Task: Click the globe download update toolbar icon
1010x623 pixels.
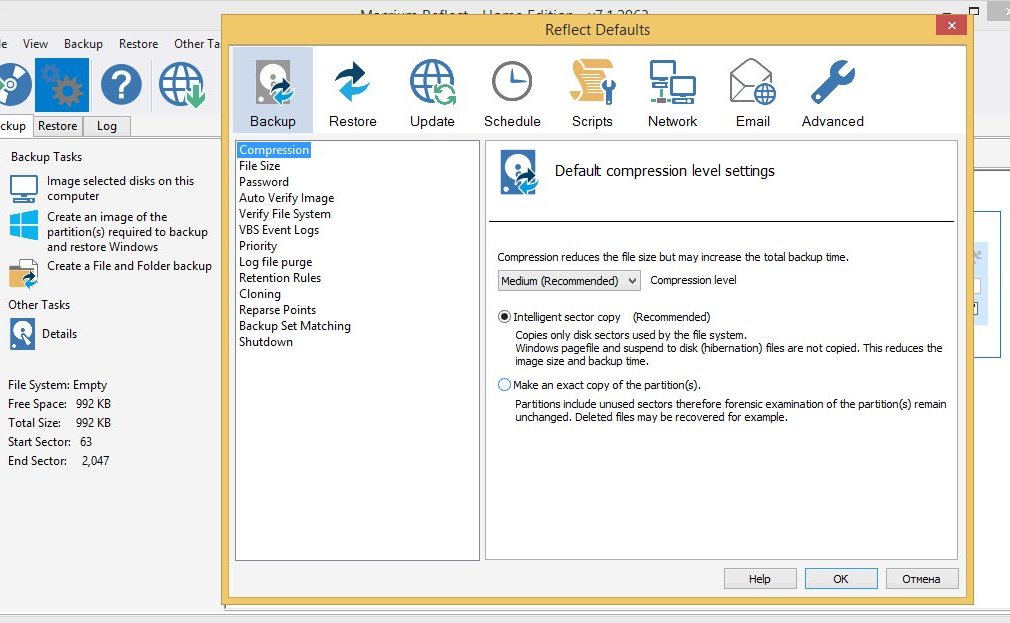Action: (182, 84)
